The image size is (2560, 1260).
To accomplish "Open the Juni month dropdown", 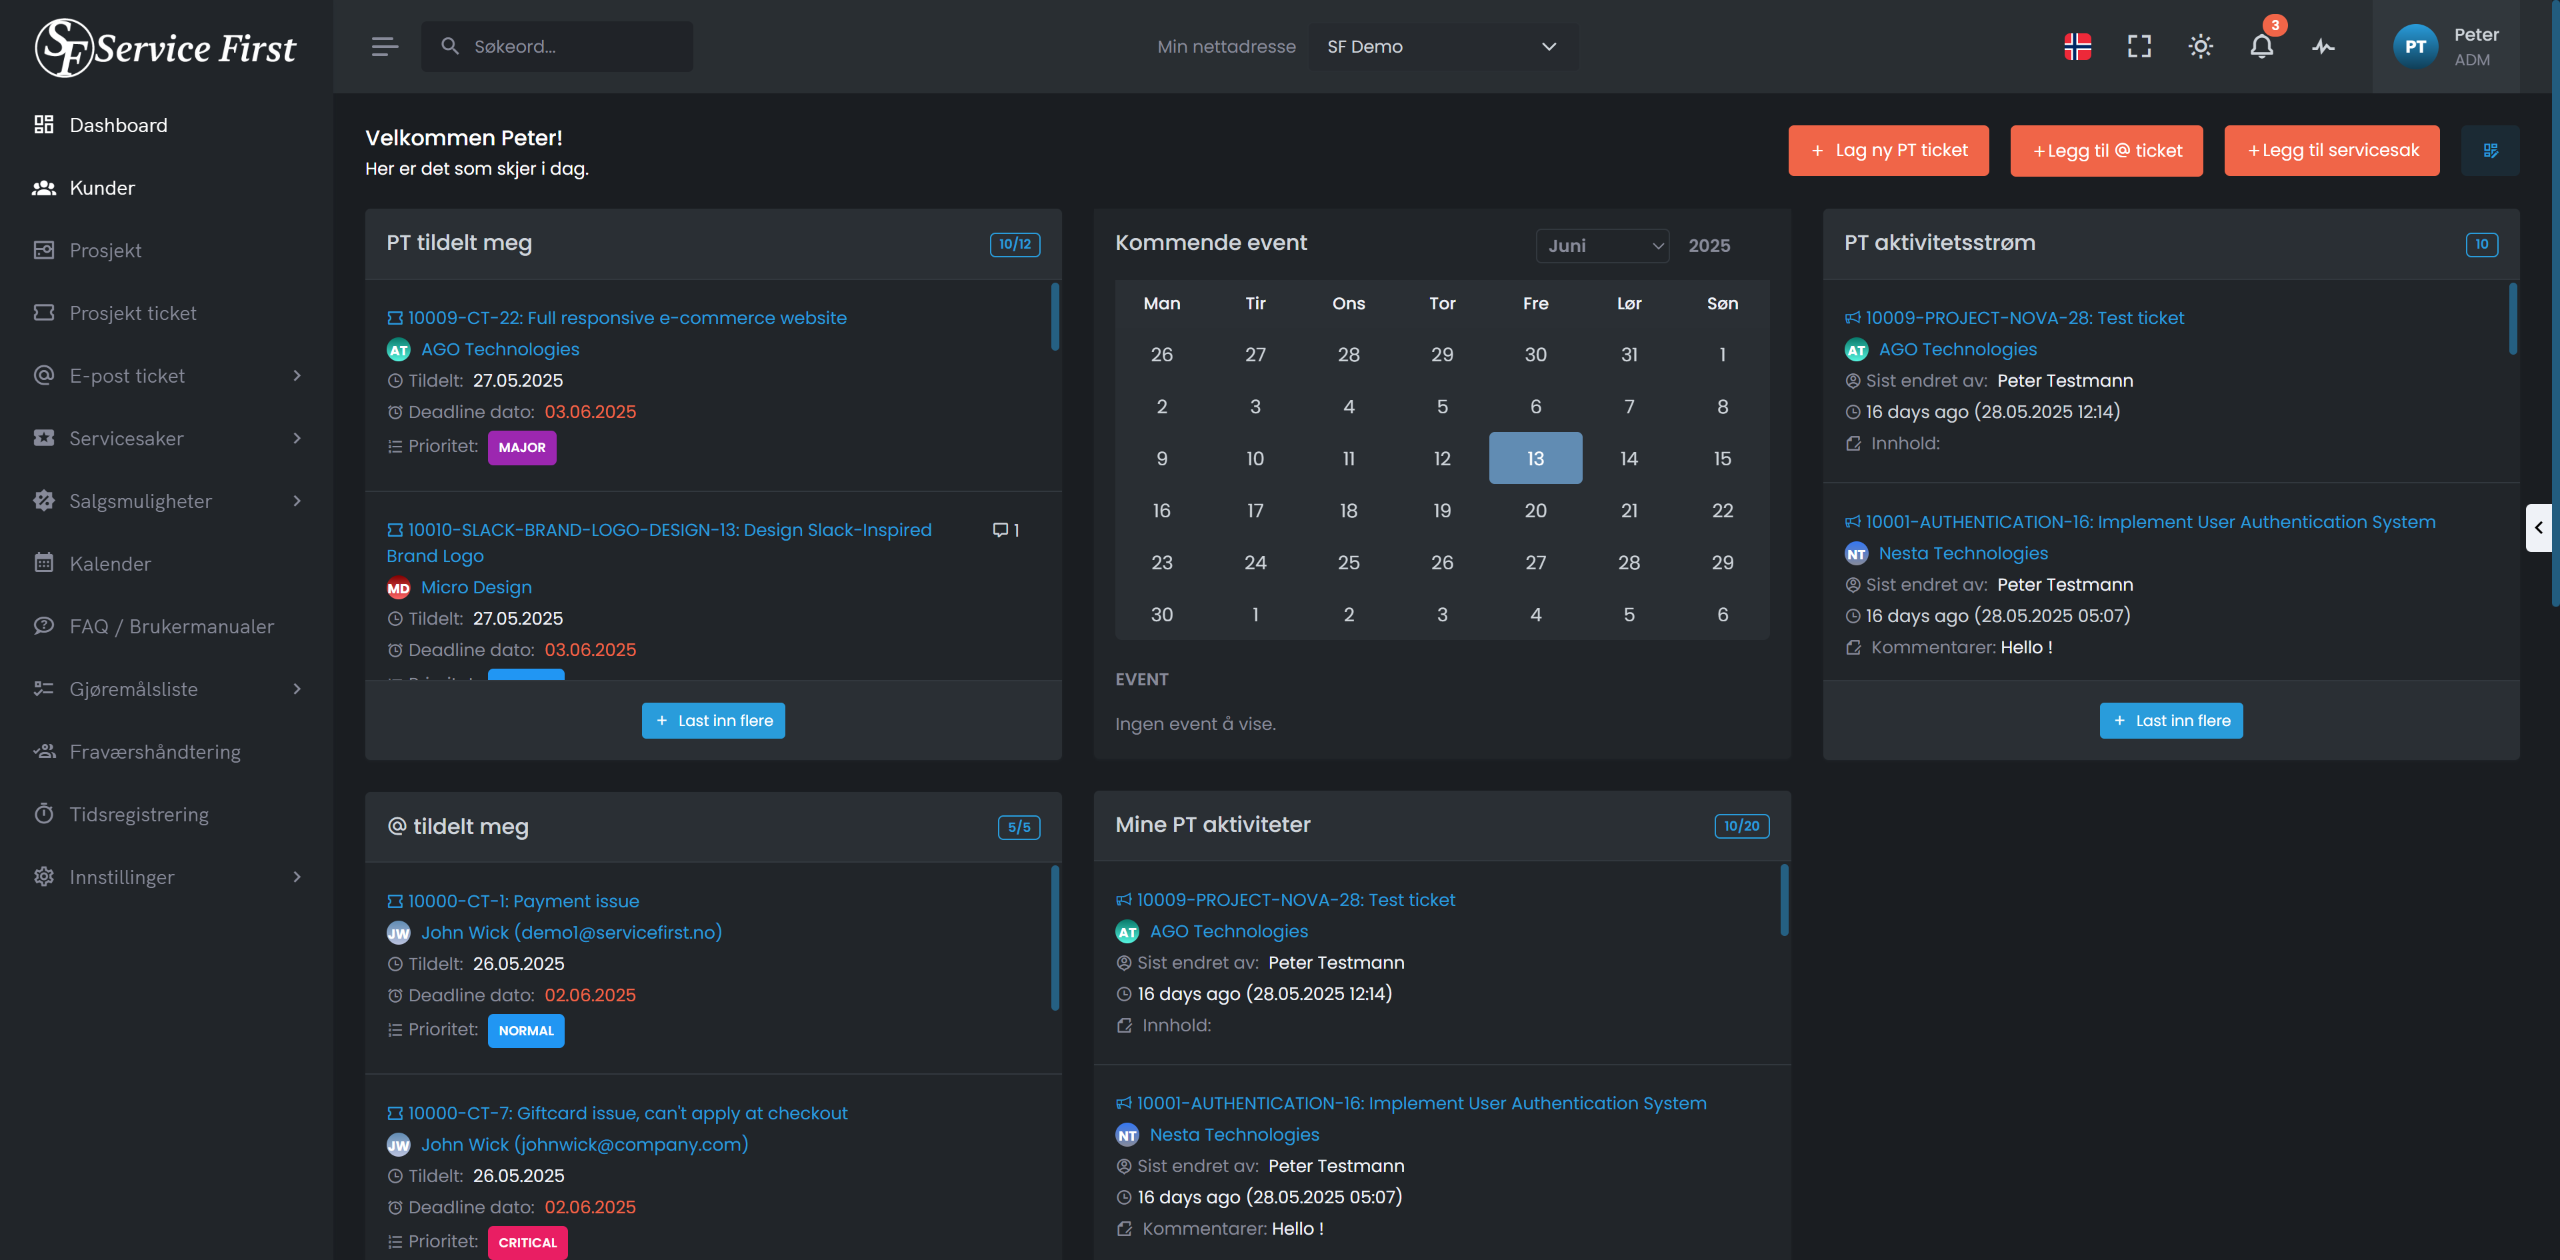I will coord(1602,245).
